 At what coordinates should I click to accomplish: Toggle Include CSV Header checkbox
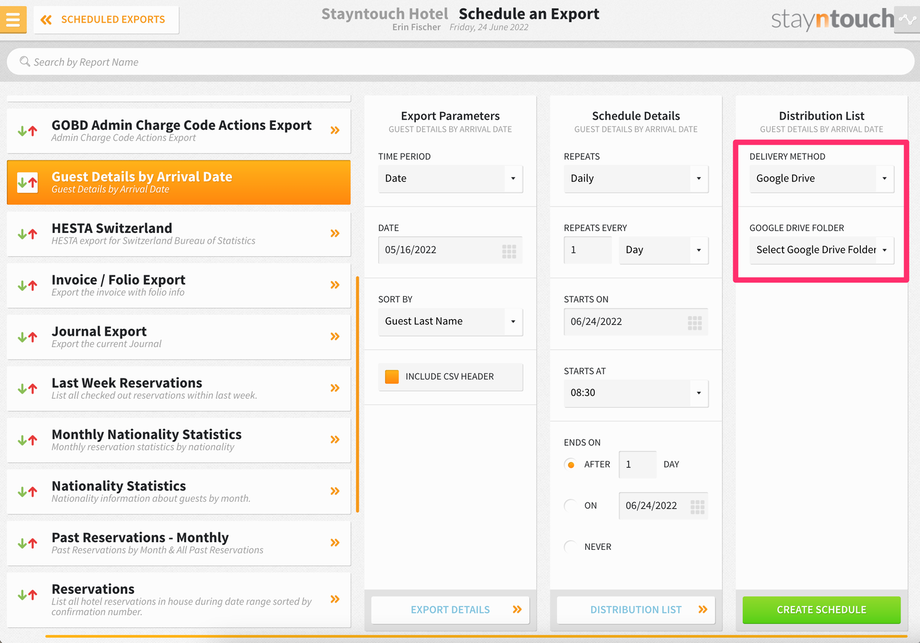(392, 377)
